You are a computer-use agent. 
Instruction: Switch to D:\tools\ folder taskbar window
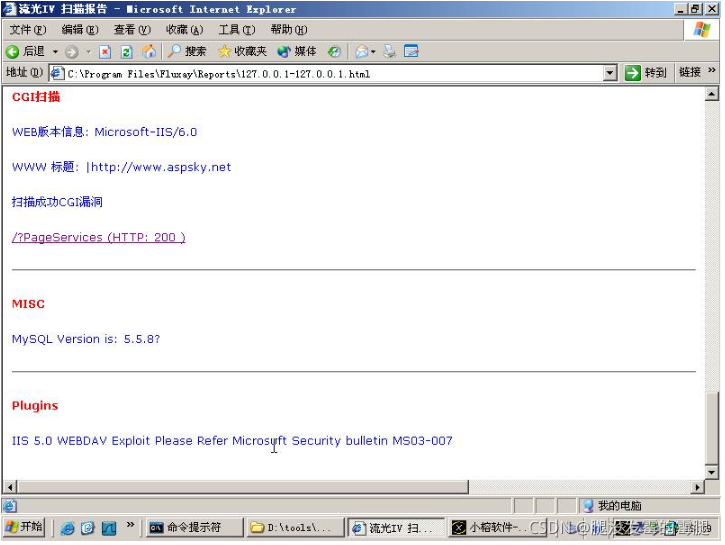coord(295,527)
